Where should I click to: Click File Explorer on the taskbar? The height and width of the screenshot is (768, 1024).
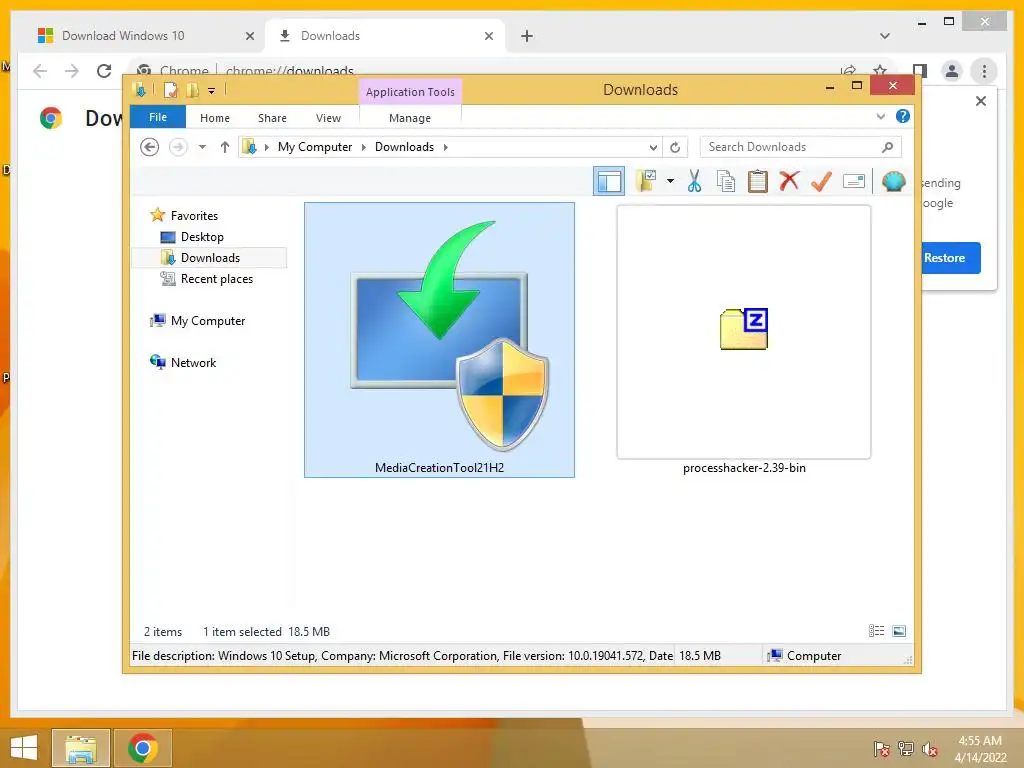tap(81, 748)
